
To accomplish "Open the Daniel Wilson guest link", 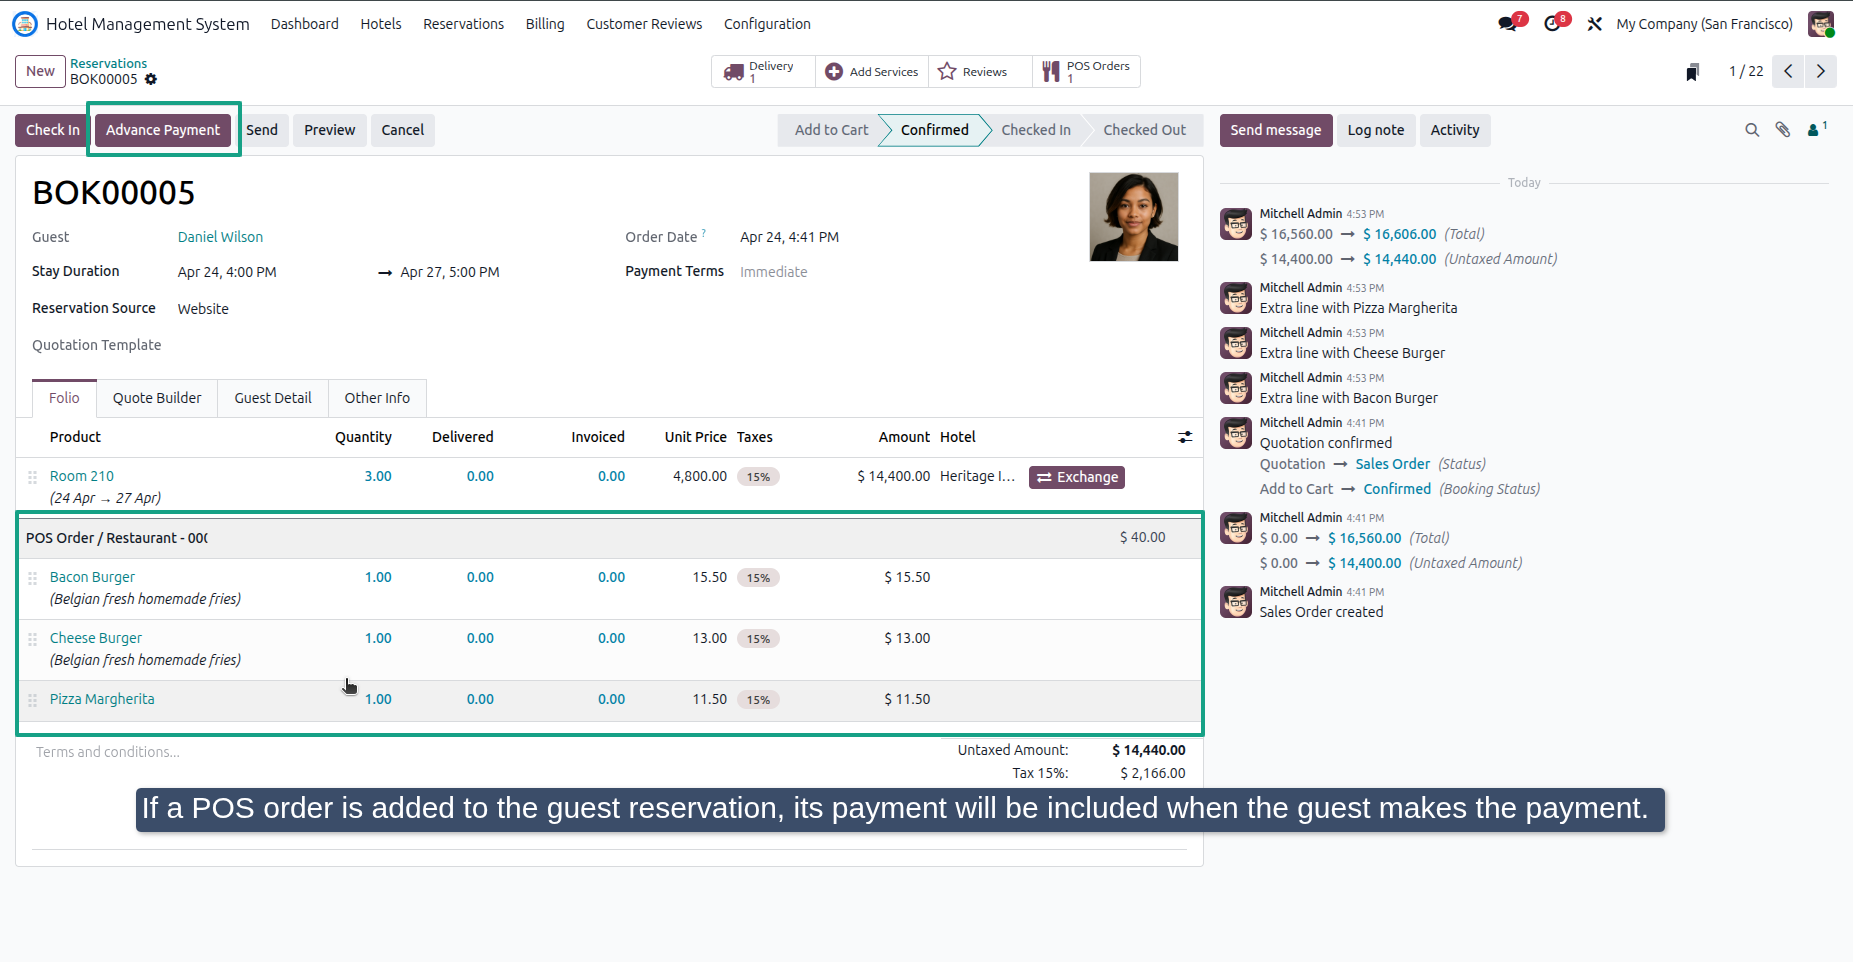I will pyautogui.click(x=220, y=237).
